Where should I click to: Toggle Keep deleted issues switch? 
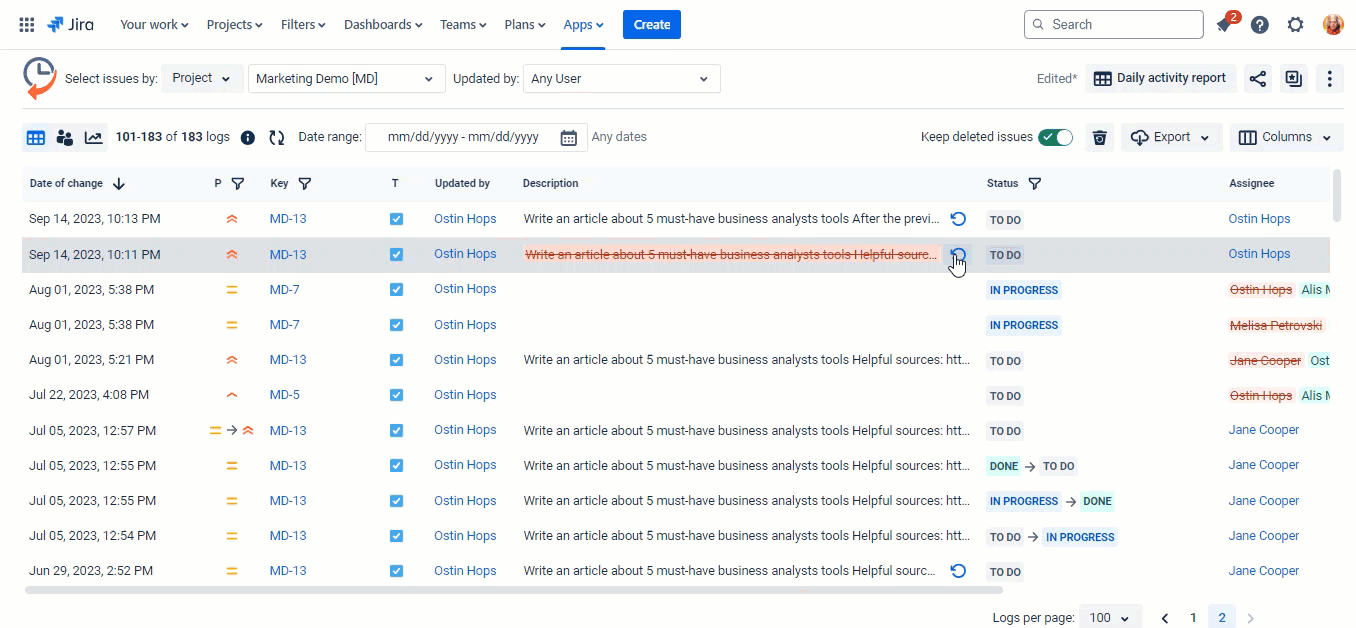pos(1055,138)
